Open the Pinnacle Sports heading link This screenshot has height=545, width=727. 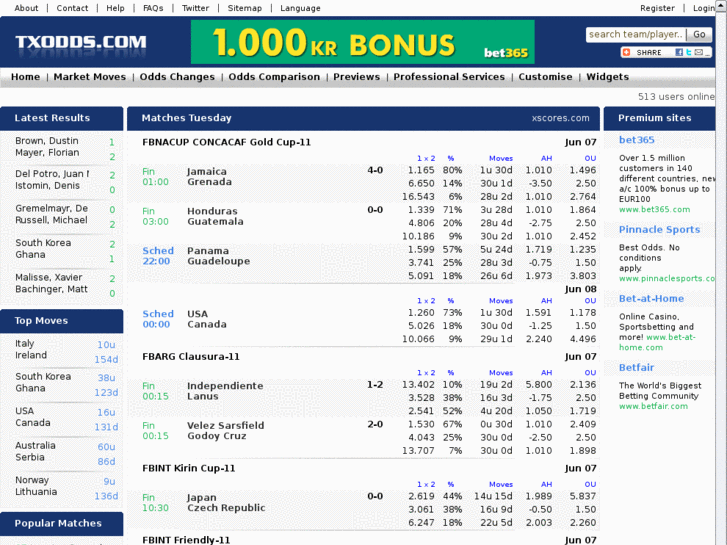(659, 229)
